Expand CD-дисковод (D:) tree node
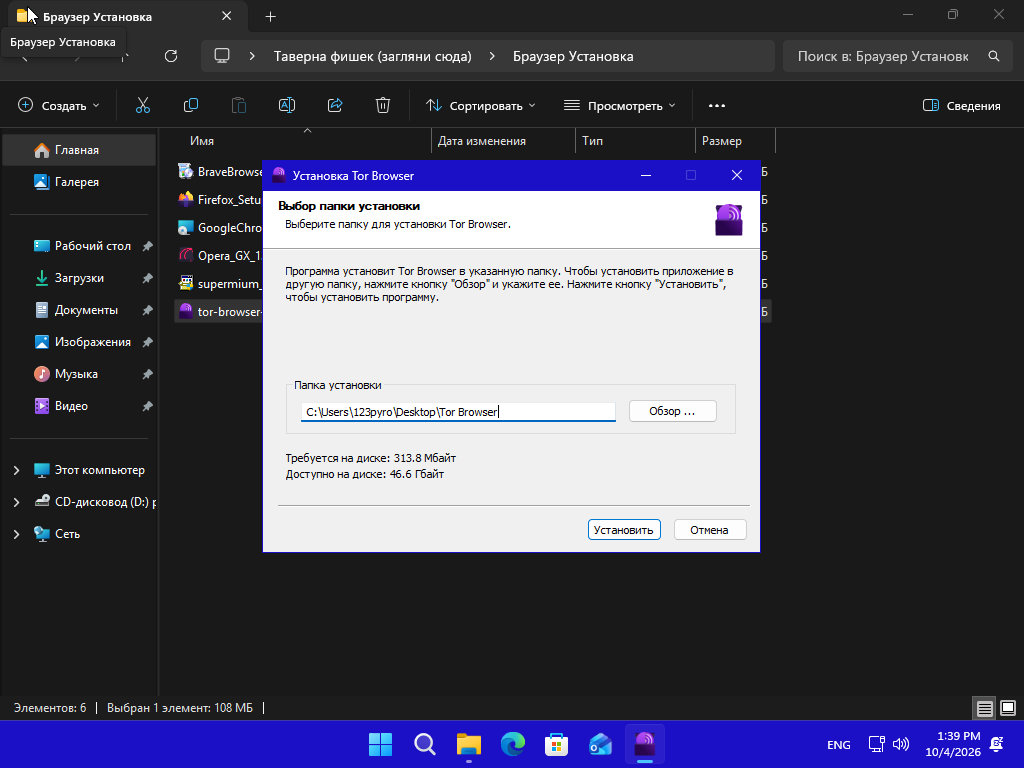The height and width of the screenshot is (768, 1024). [16, 502]
